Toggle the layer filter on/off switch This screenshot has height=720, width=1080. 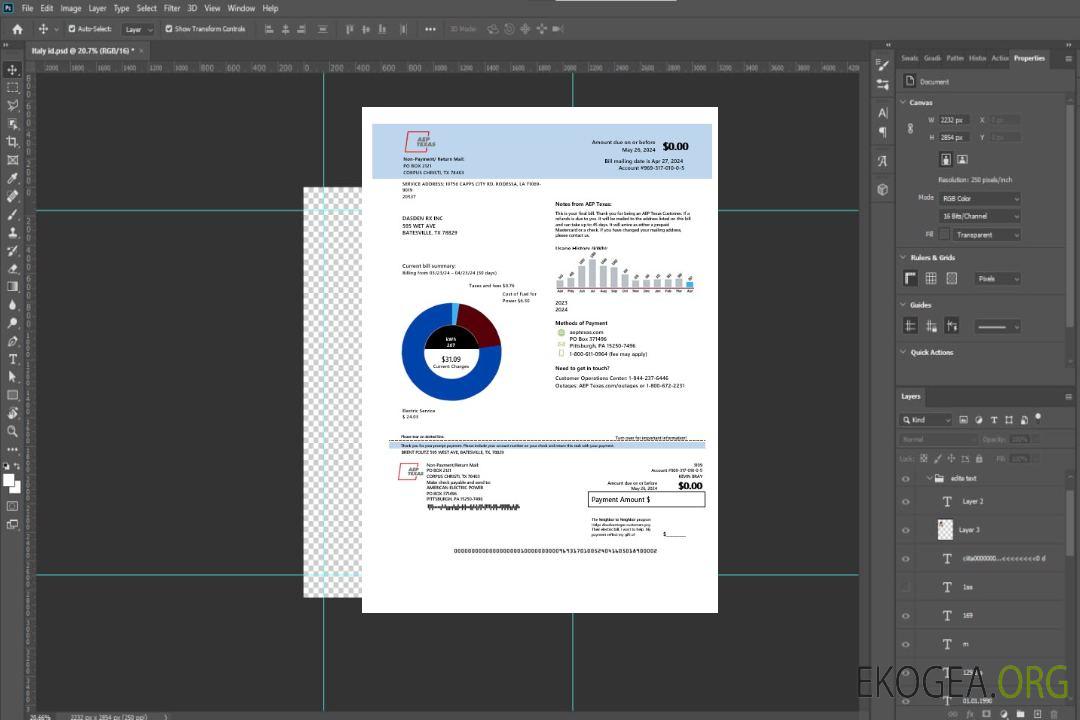pyautogui.click(x=1038, y=418)
